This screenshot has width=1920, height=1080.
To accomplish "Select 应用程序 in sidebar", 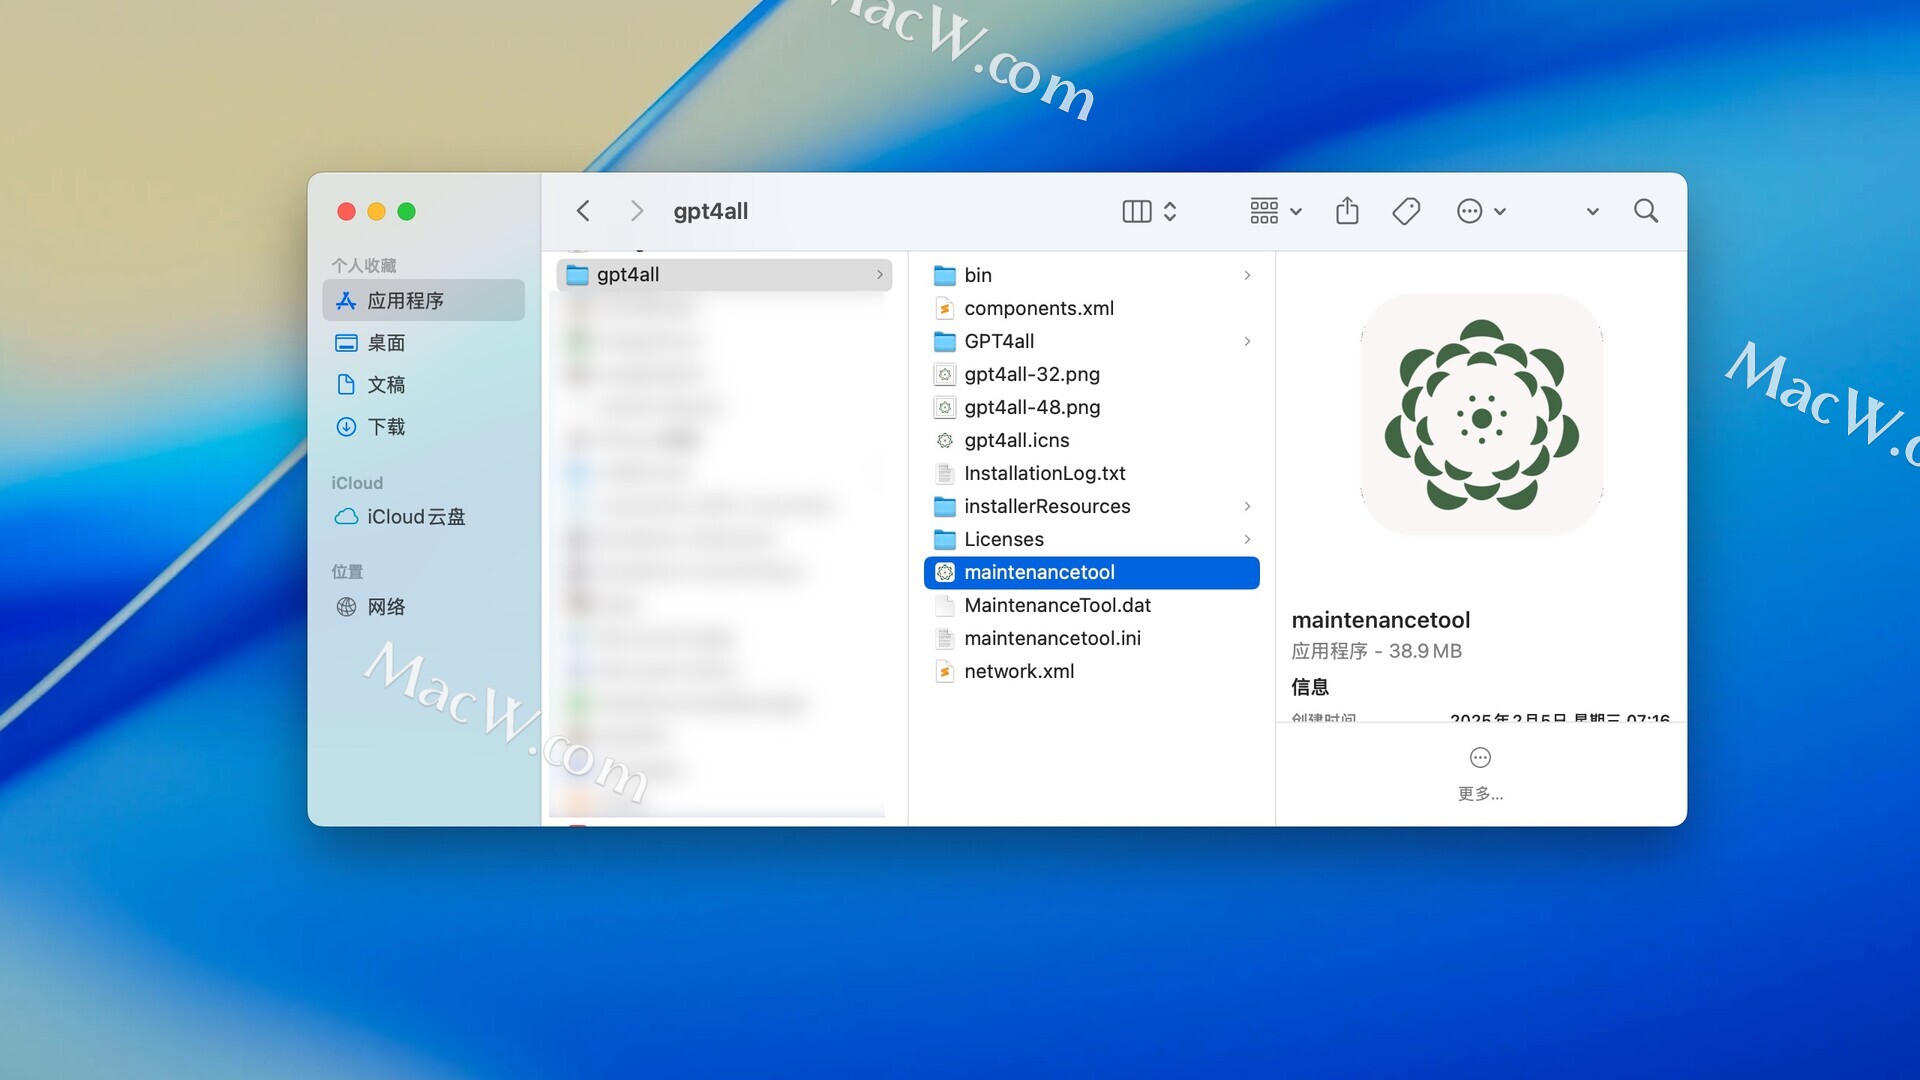I will tap(424, 300).
